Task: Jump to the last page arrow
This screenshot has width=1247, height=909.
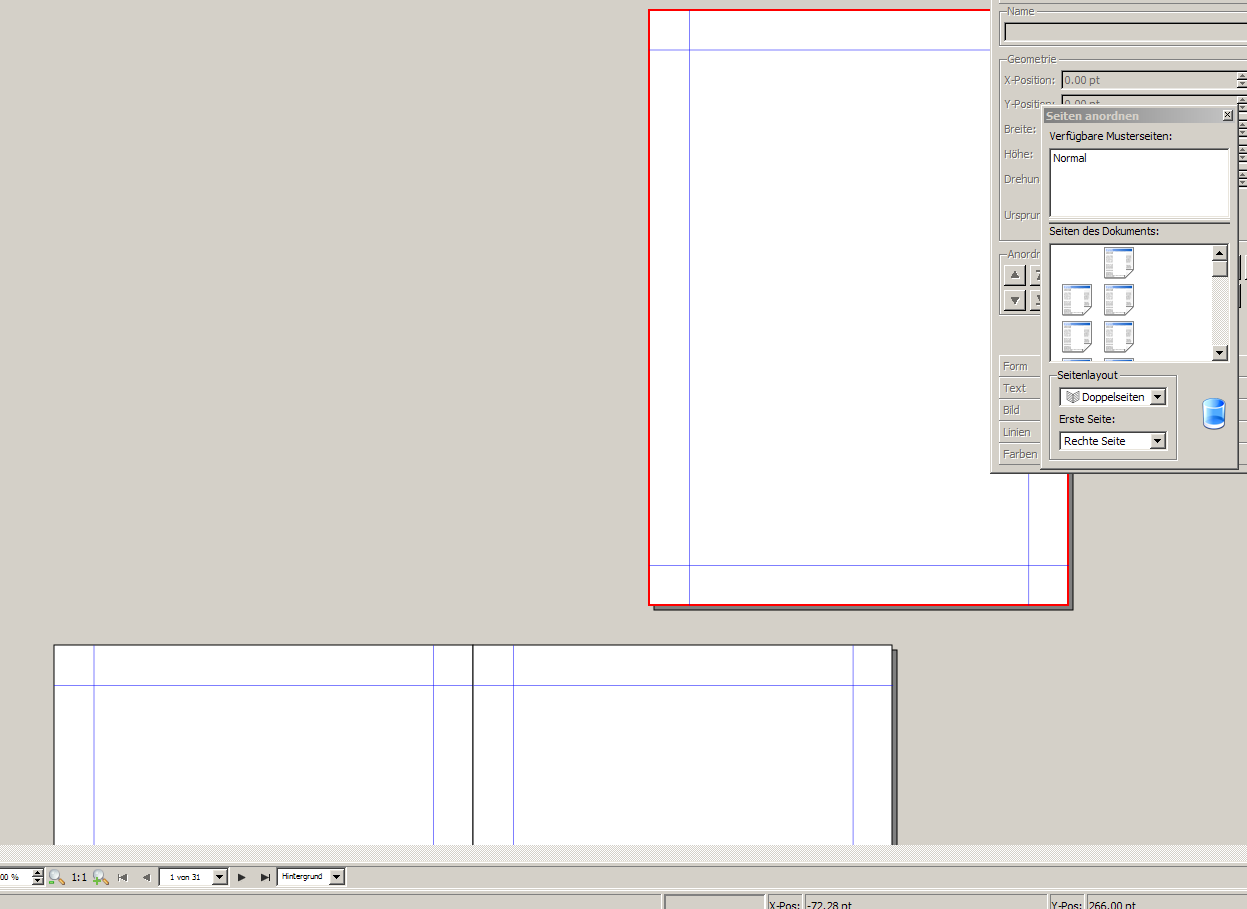Action: [265, 877]
